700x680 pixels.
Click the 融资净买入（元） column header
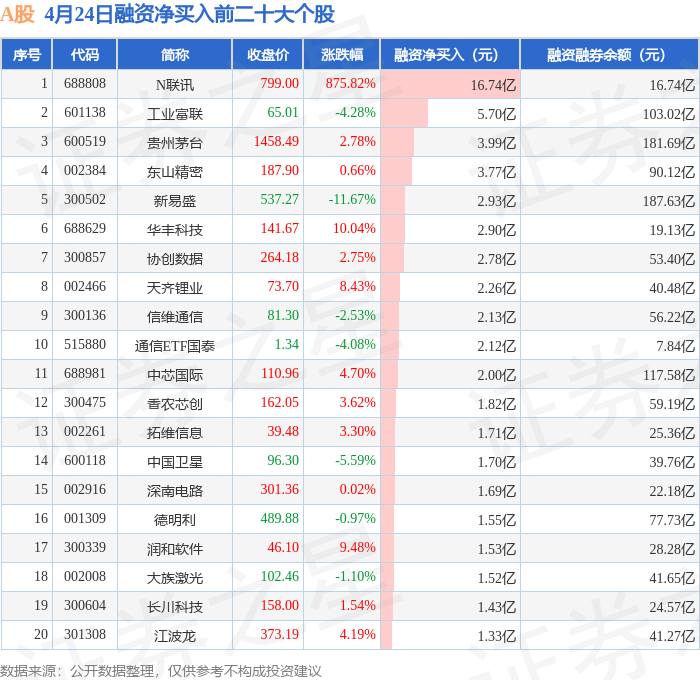[x=450, y=54]
